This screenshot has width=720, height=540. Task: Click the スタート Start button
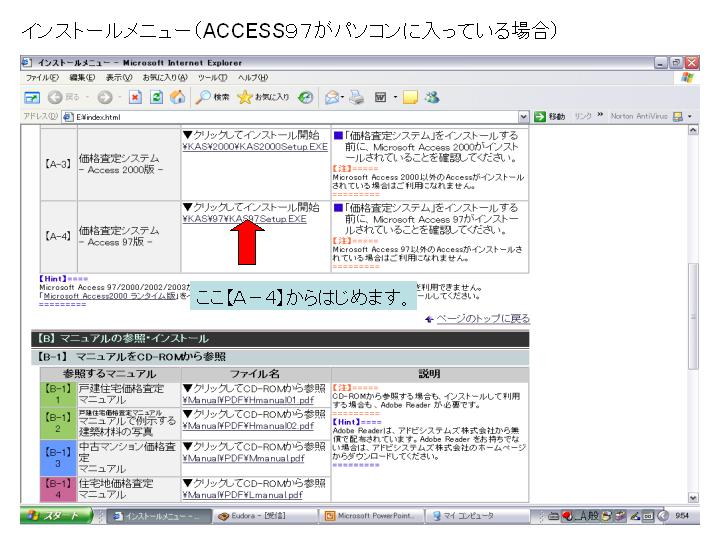pos(56,516)
